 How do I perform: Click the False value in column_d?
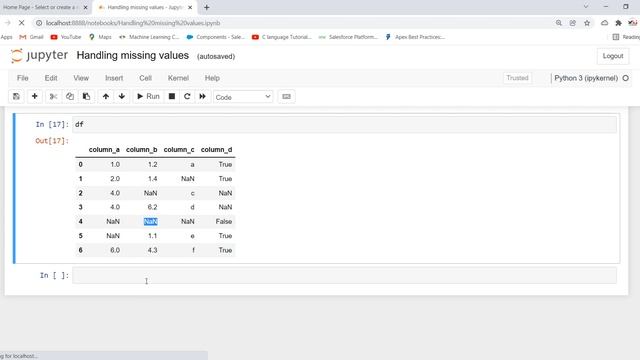click(224, 222)
